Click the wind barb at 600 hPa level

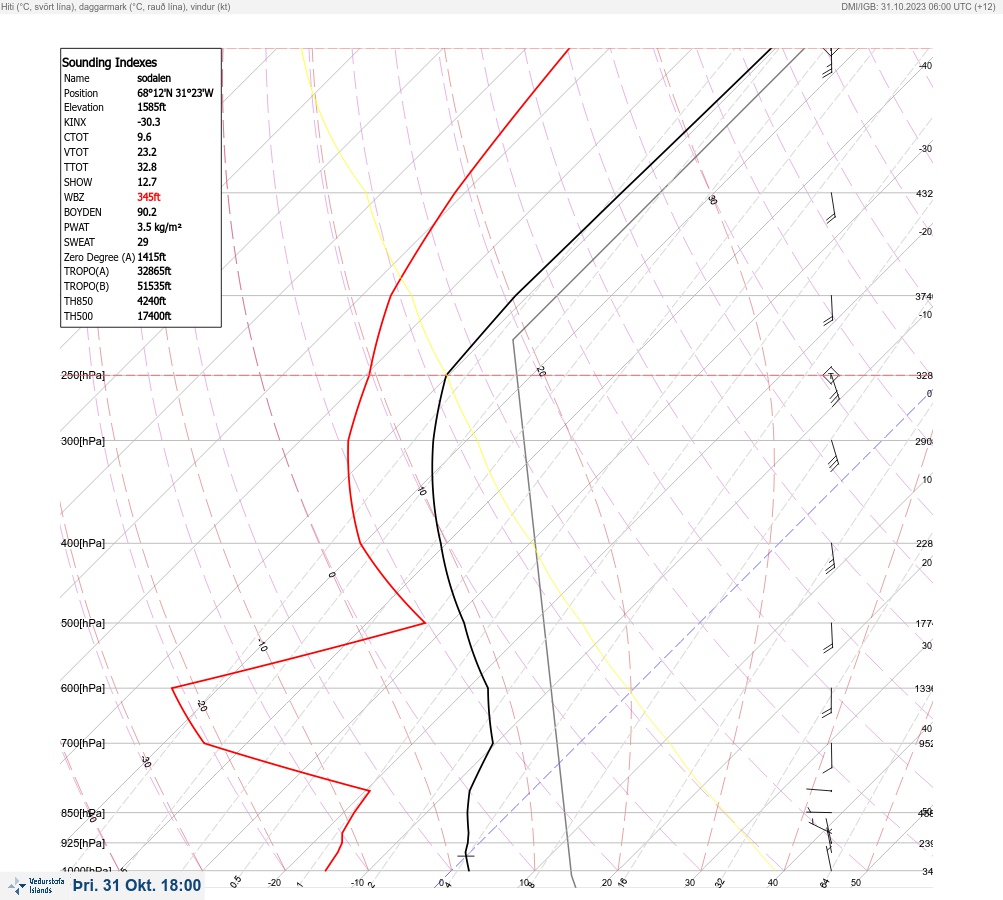point(828,703)
